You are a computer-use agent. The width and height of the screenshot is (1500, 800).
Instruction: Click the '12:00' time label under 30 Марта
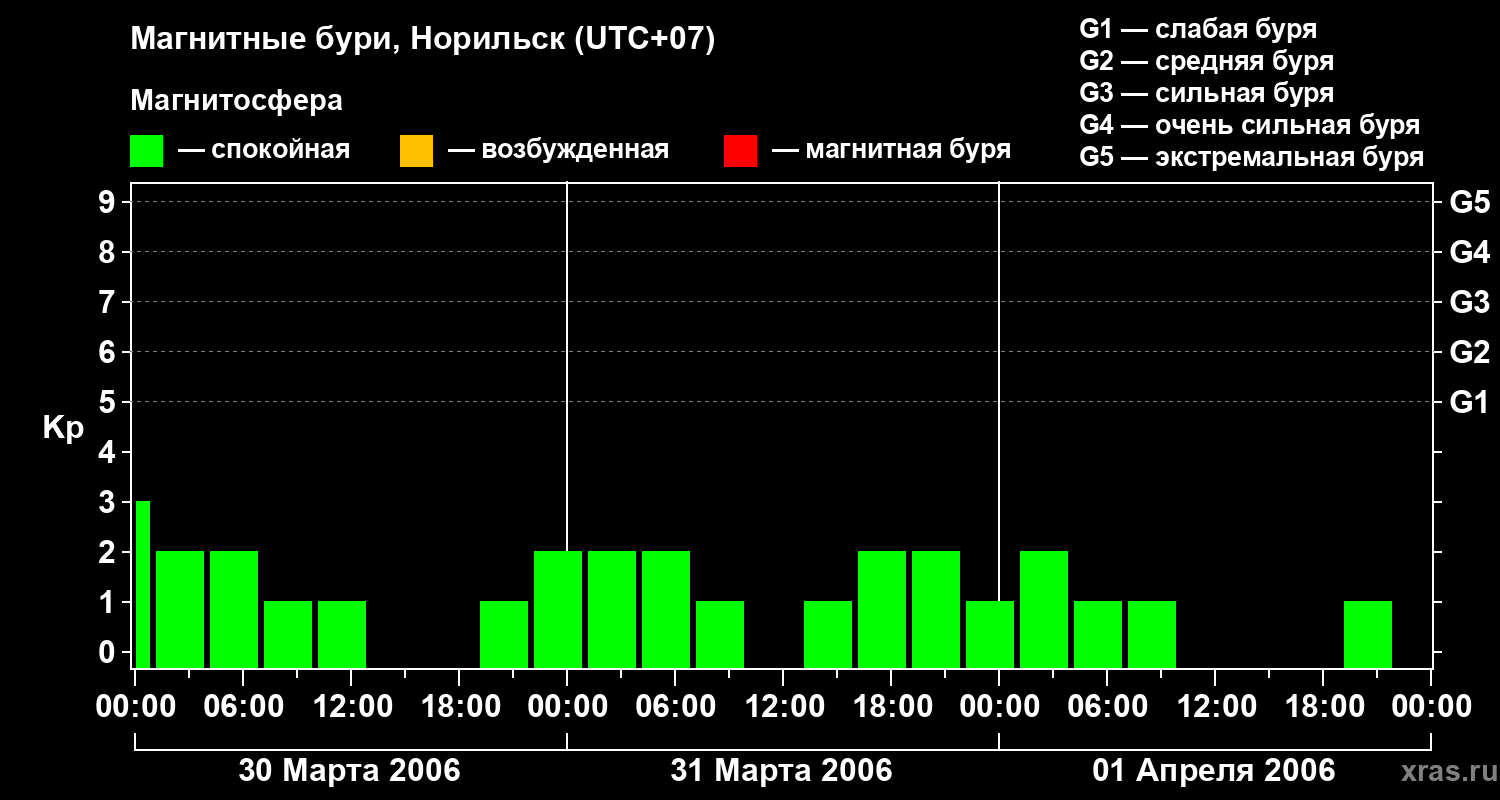pos(352,708)
